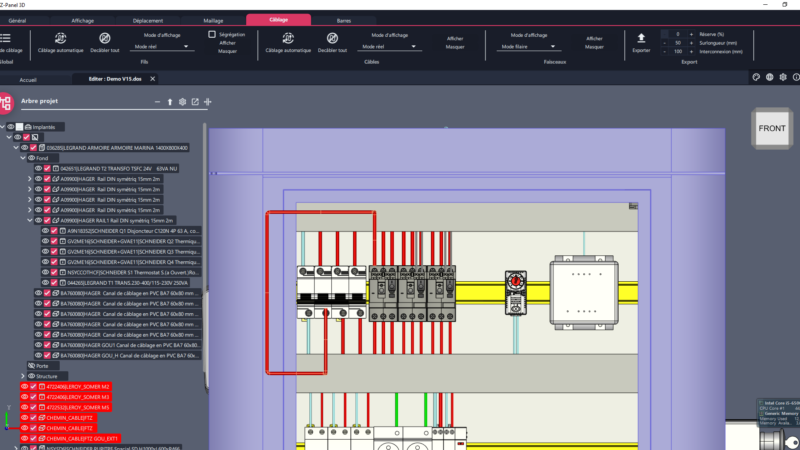Click Câblage automatique icon in Fils group
The height and width of the screenshot is (450, 800).
click(x=63, y=36)
